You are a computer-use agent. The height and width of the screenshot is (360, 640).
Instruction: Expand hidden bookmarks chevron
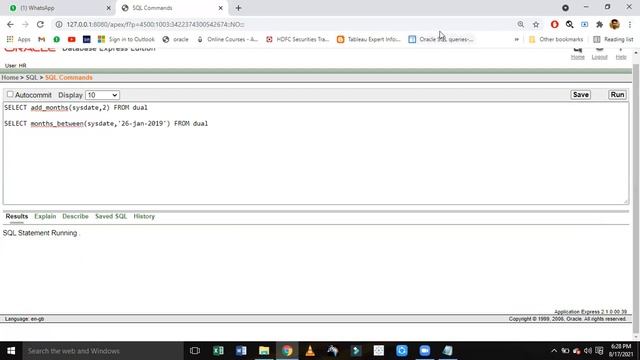click(516, 39)
